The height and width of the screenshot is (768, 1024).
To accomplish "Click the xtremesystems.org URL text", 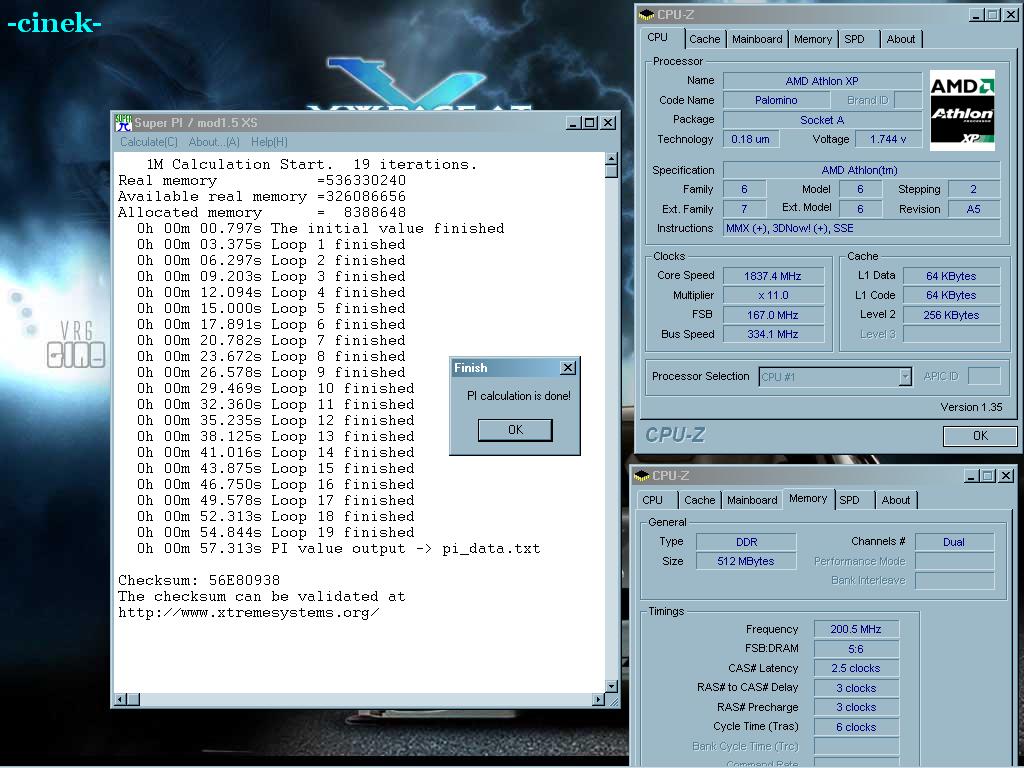I will [x=249, y=613].
